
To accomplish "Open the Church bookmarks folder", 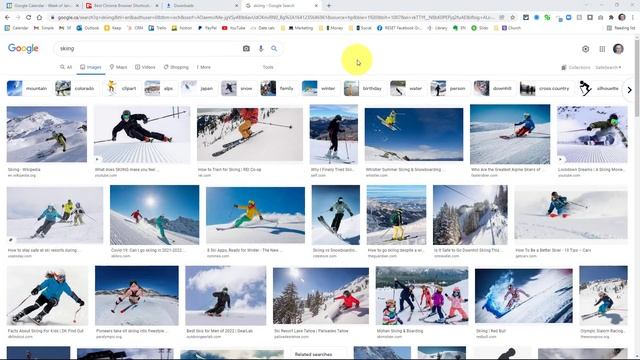I will coord(507,28).
